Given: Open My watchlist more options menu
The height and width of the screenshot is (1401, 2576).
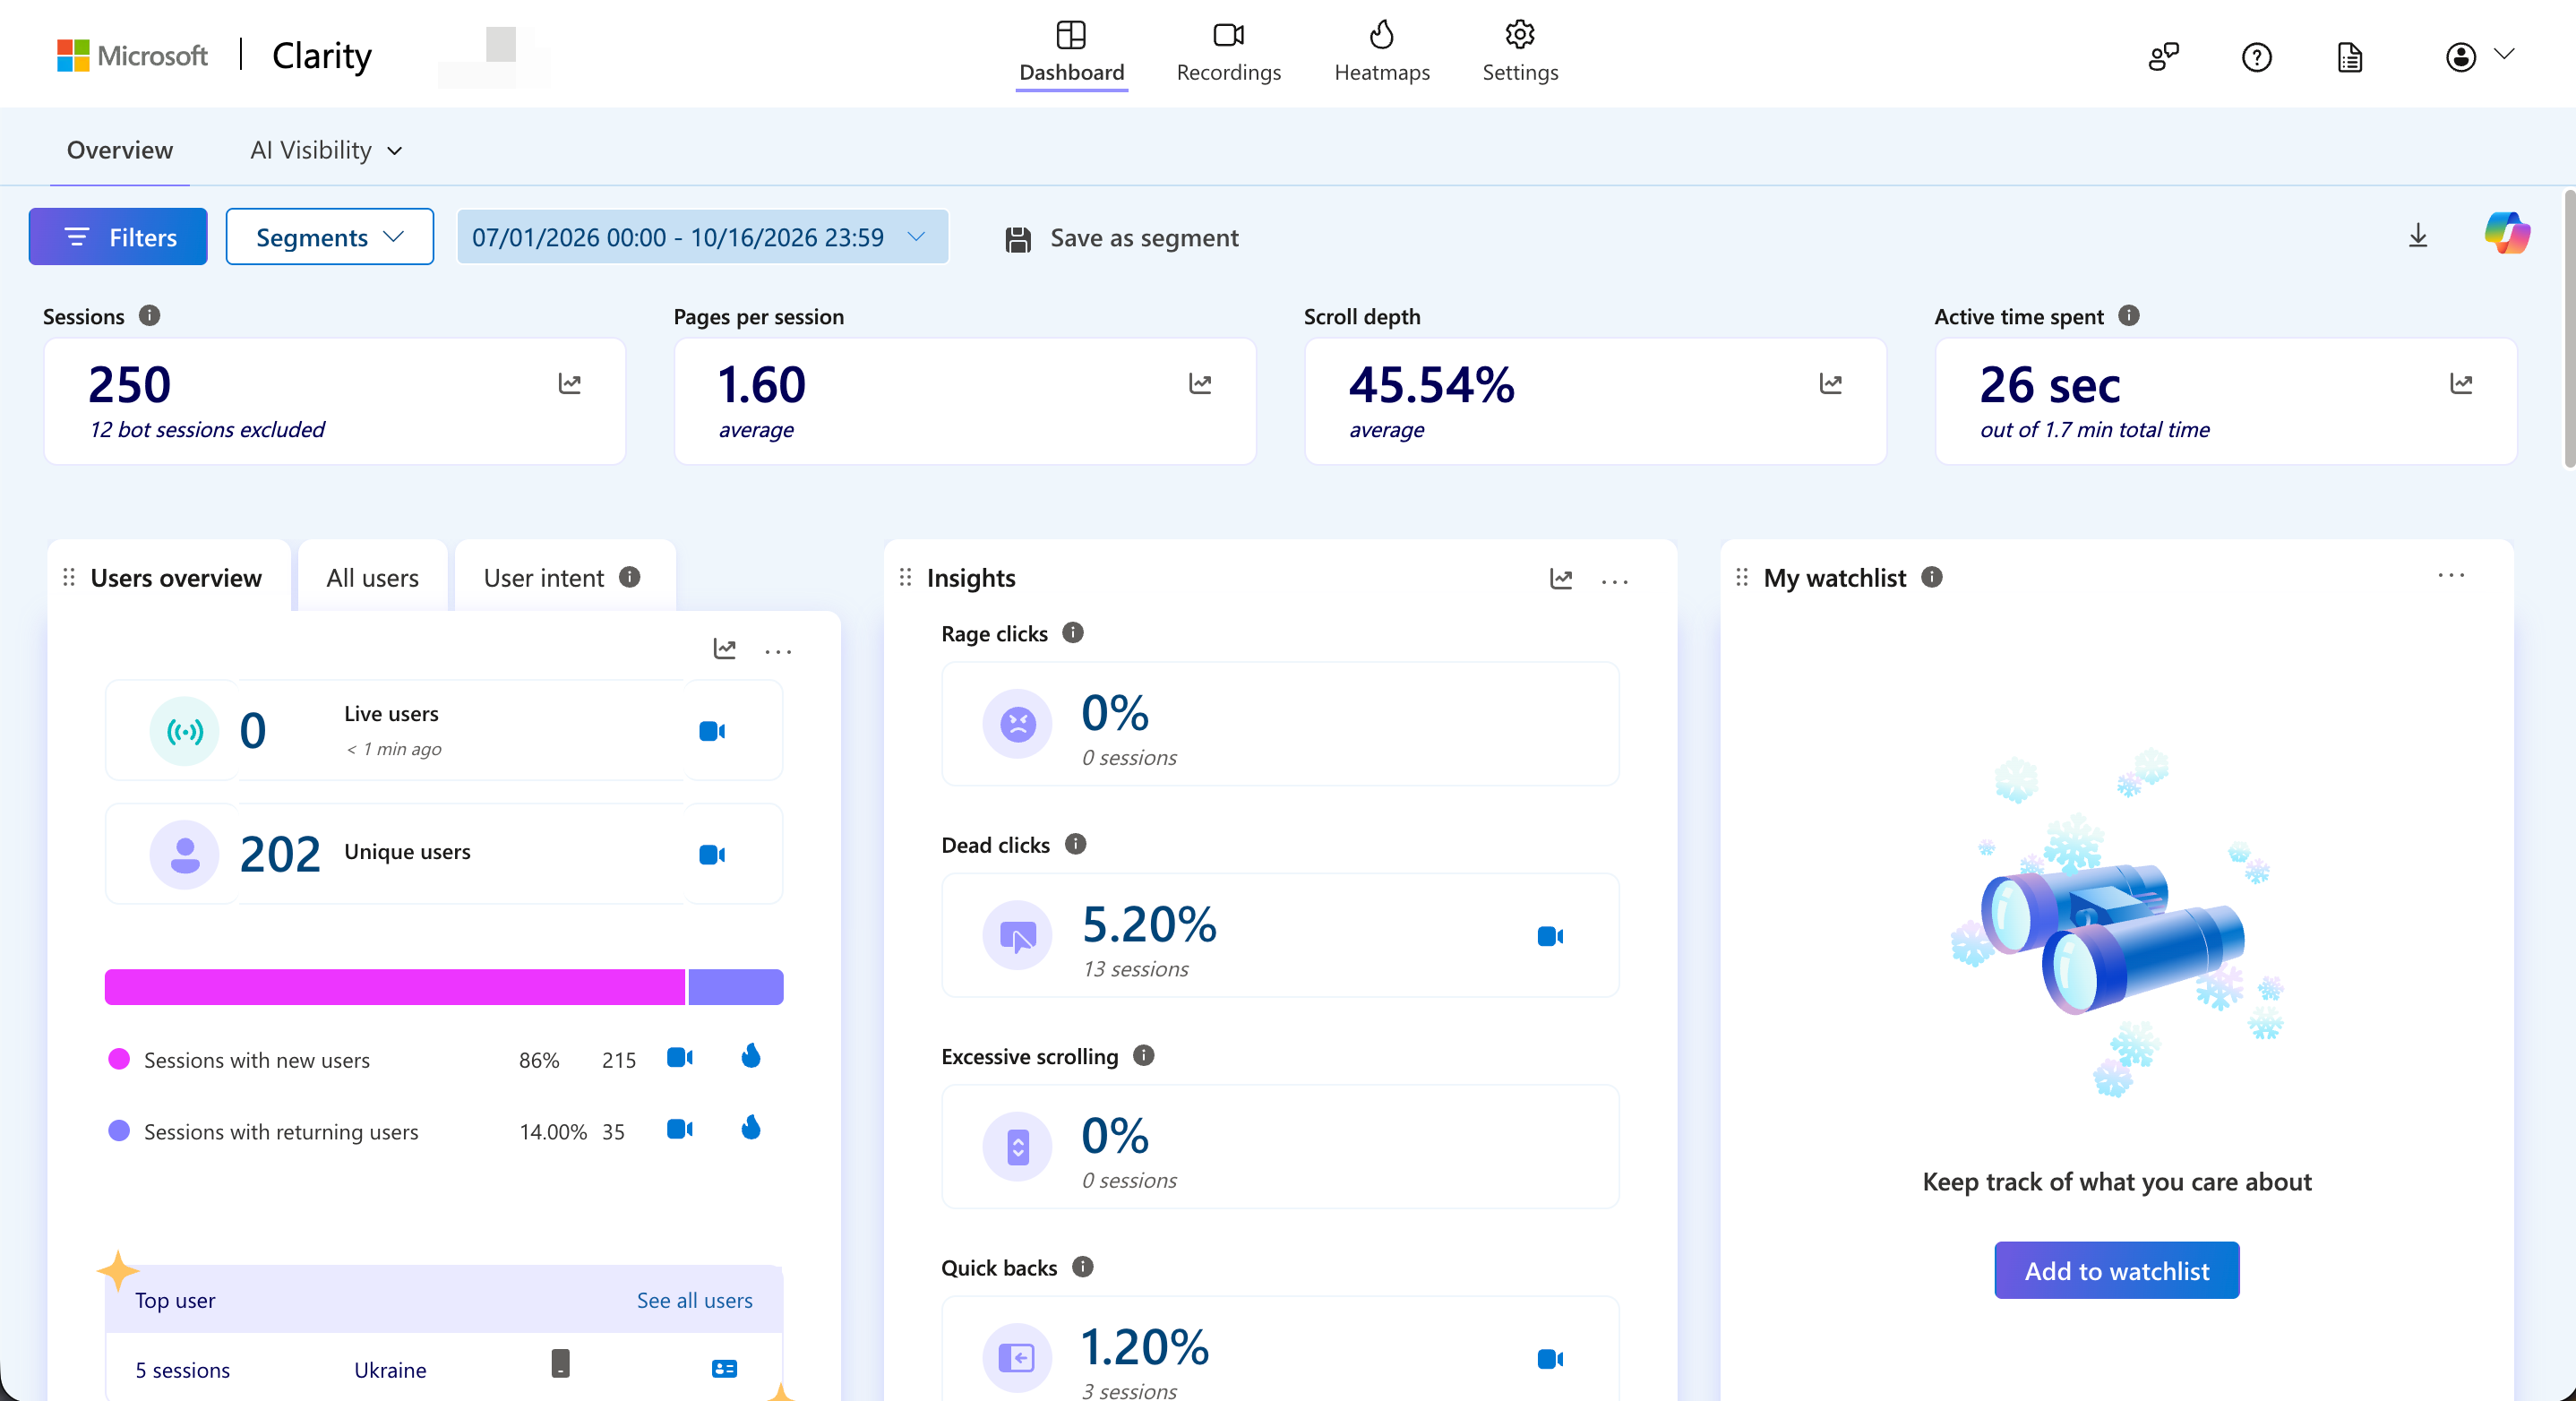Looking at the screenshot, I should (x=2451, y=575).
